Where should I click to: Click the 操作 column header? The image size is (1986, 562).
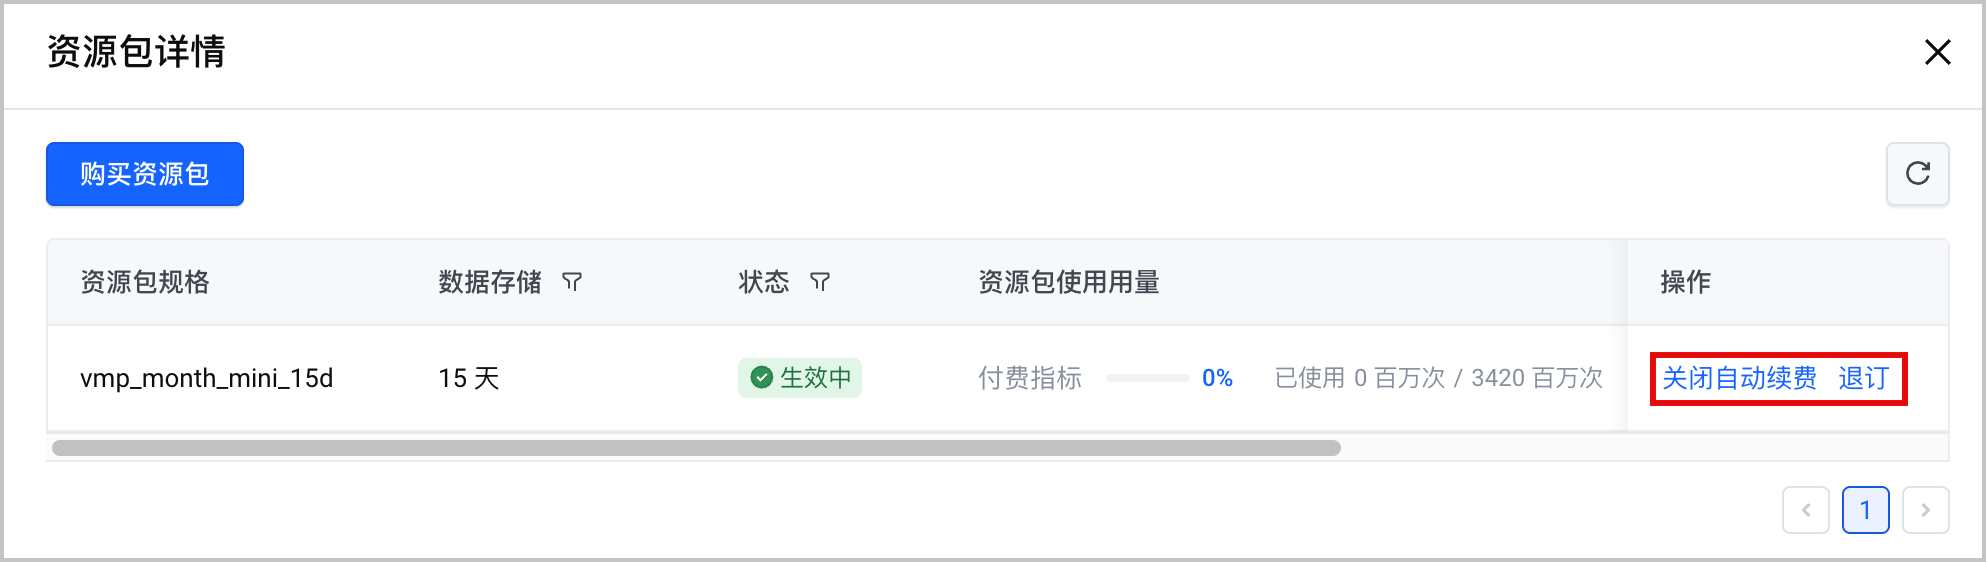(1685, 282)
